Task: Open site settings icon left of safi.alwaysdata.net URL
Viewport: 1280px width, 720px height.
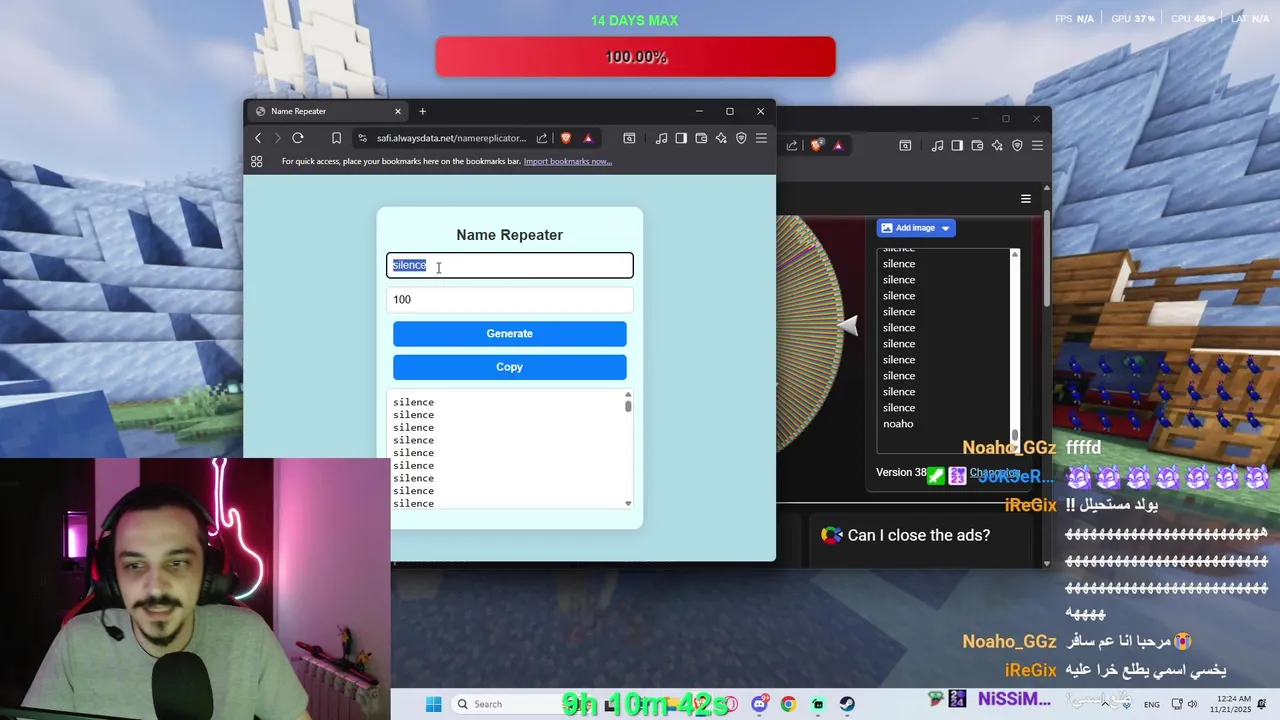Action: point(362,138)
